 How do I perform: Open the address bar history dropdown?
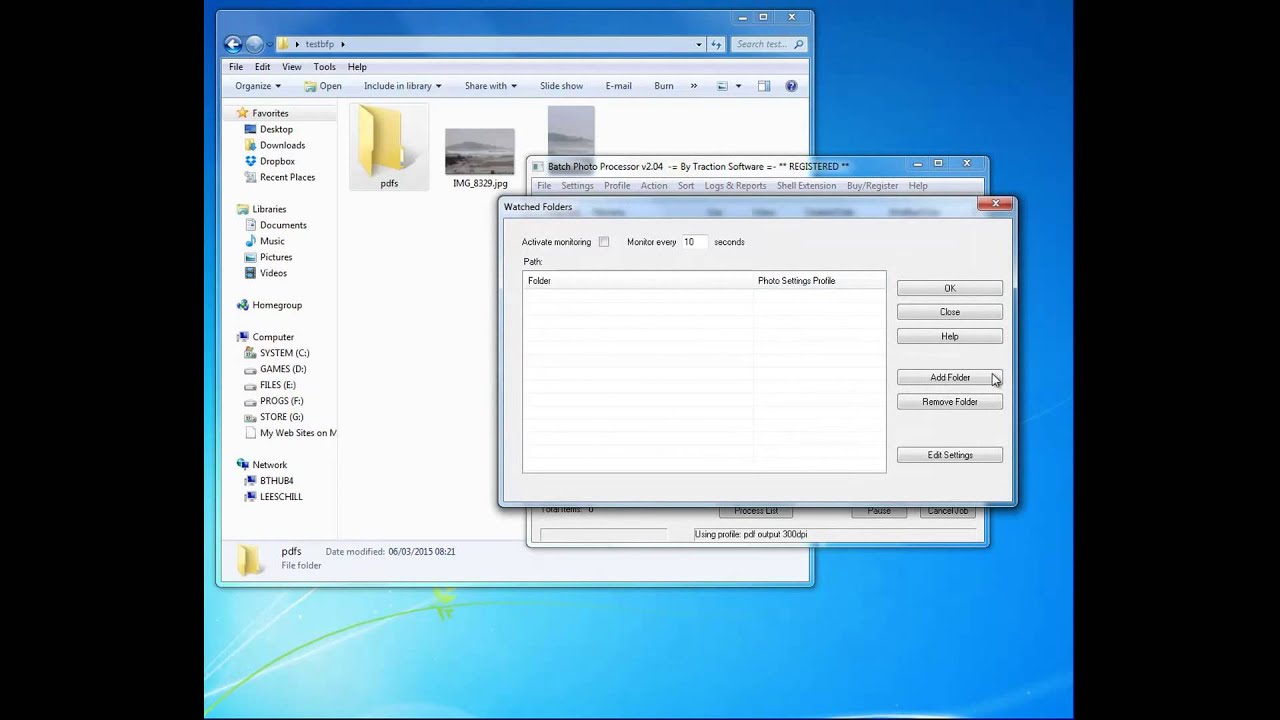[699, 44]
